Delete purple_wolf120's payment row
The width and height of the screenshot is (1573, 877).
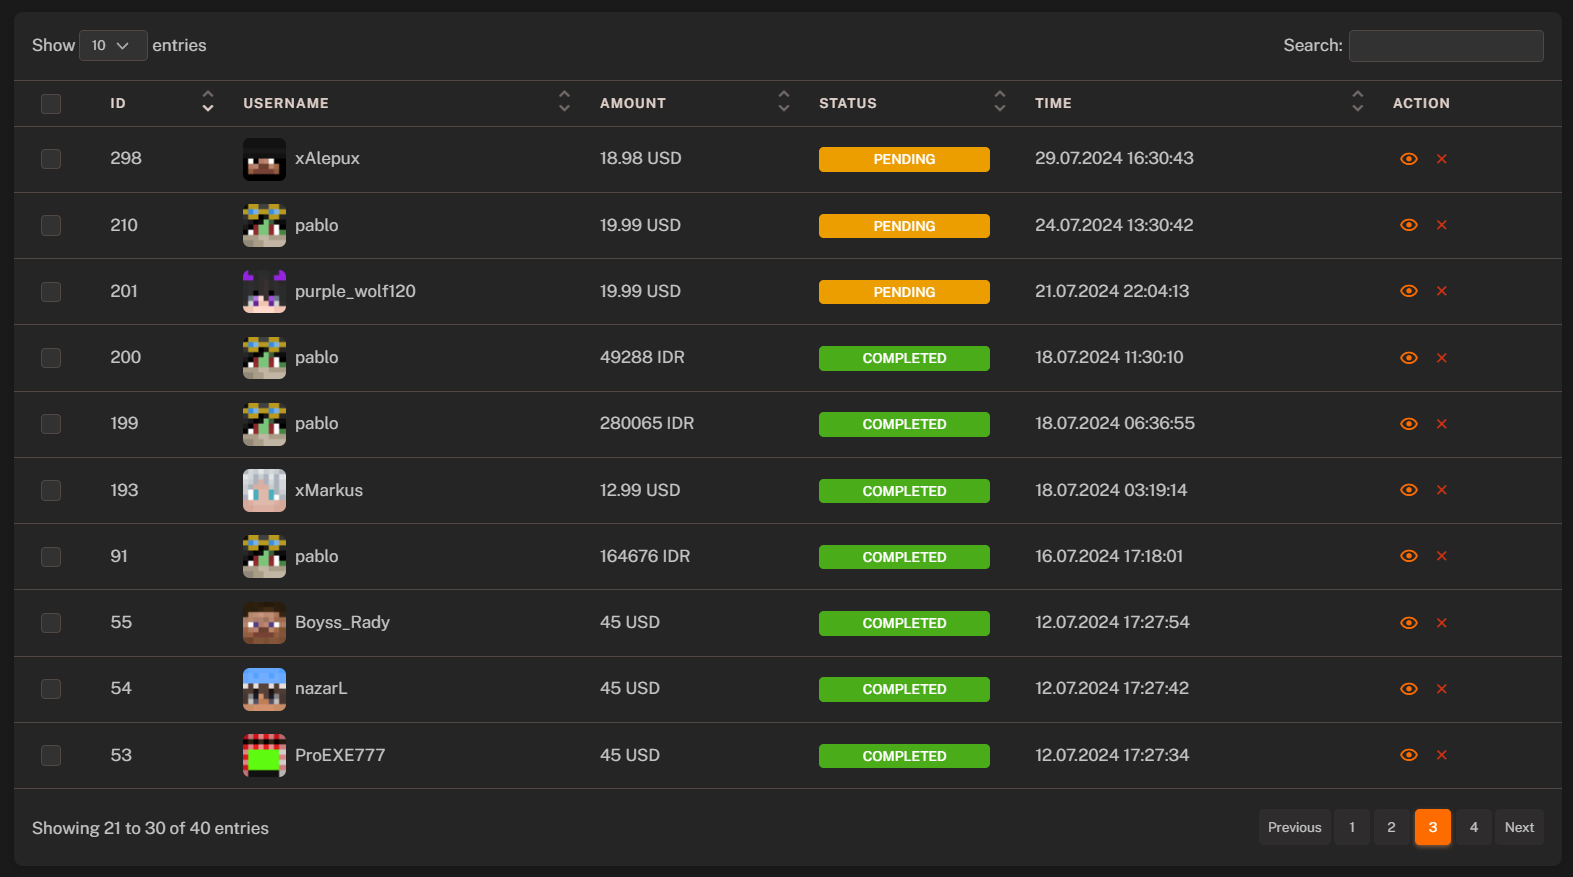coord(1442,291)
